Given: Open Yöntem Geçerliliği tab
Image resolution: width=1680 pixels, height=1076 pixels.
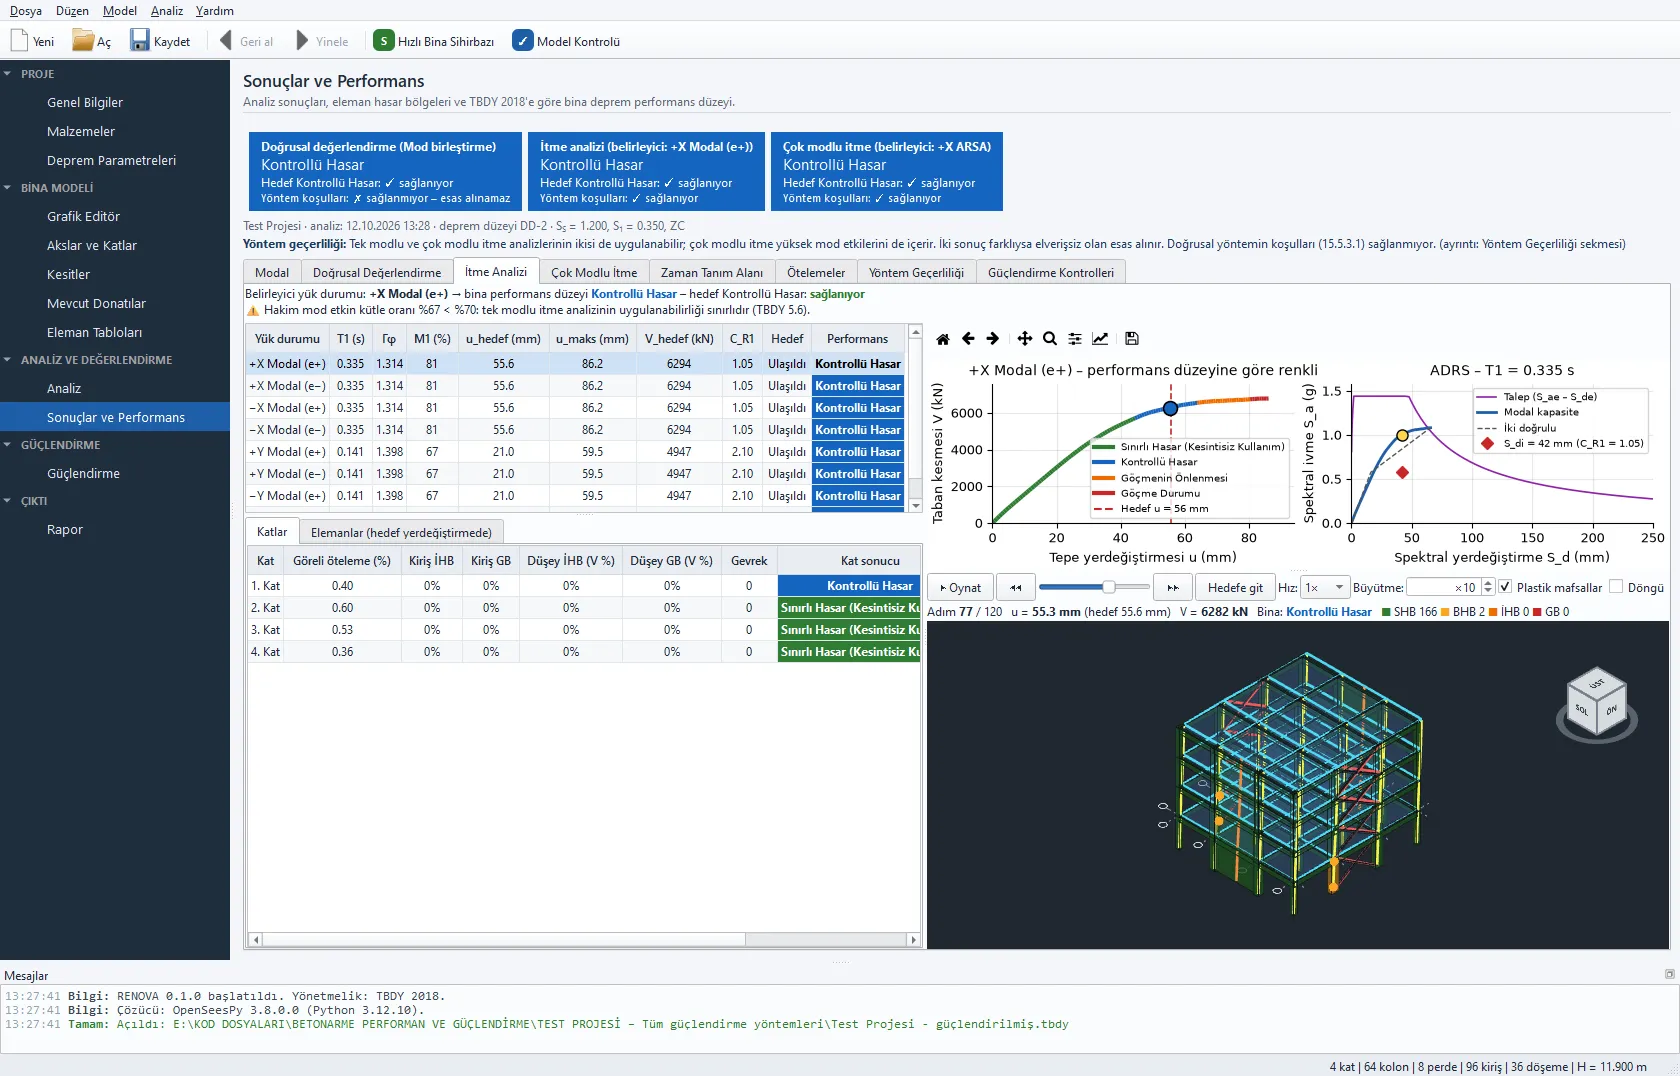Looking at the screenshot, I should 916,272.
